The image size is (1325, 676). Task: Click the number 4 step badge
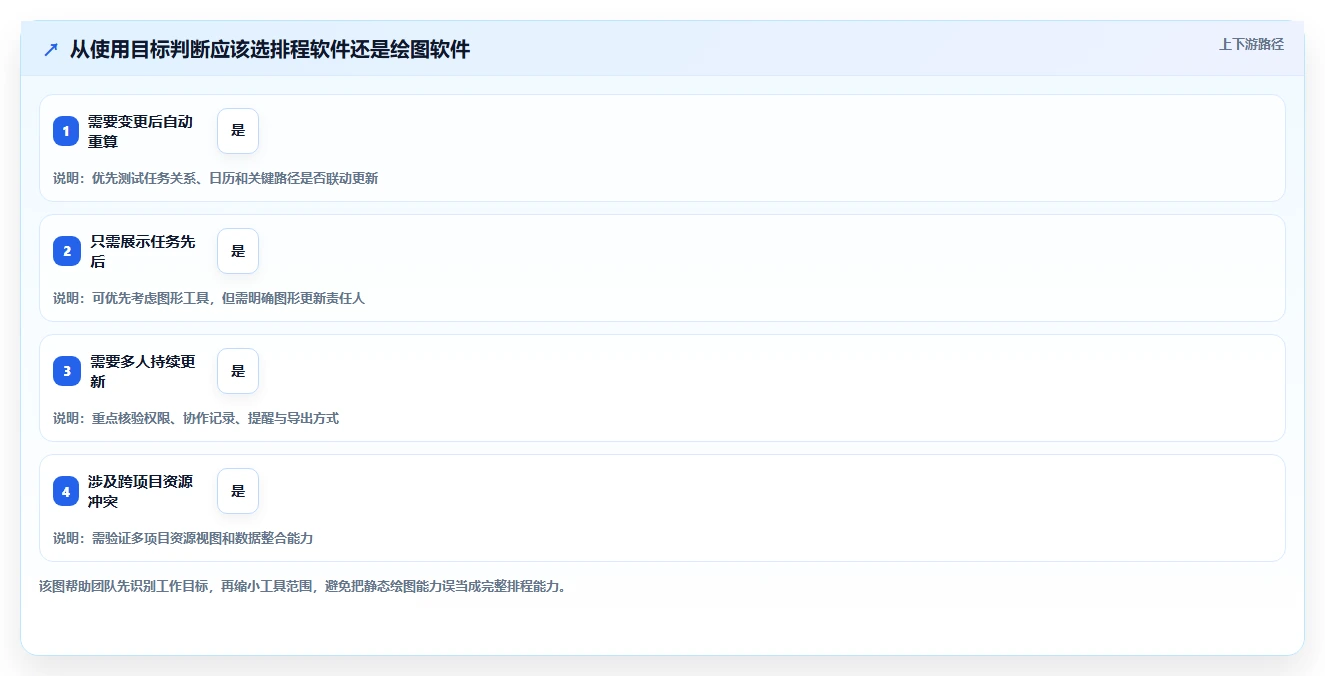pyautogui.click(x=66, y=491)
